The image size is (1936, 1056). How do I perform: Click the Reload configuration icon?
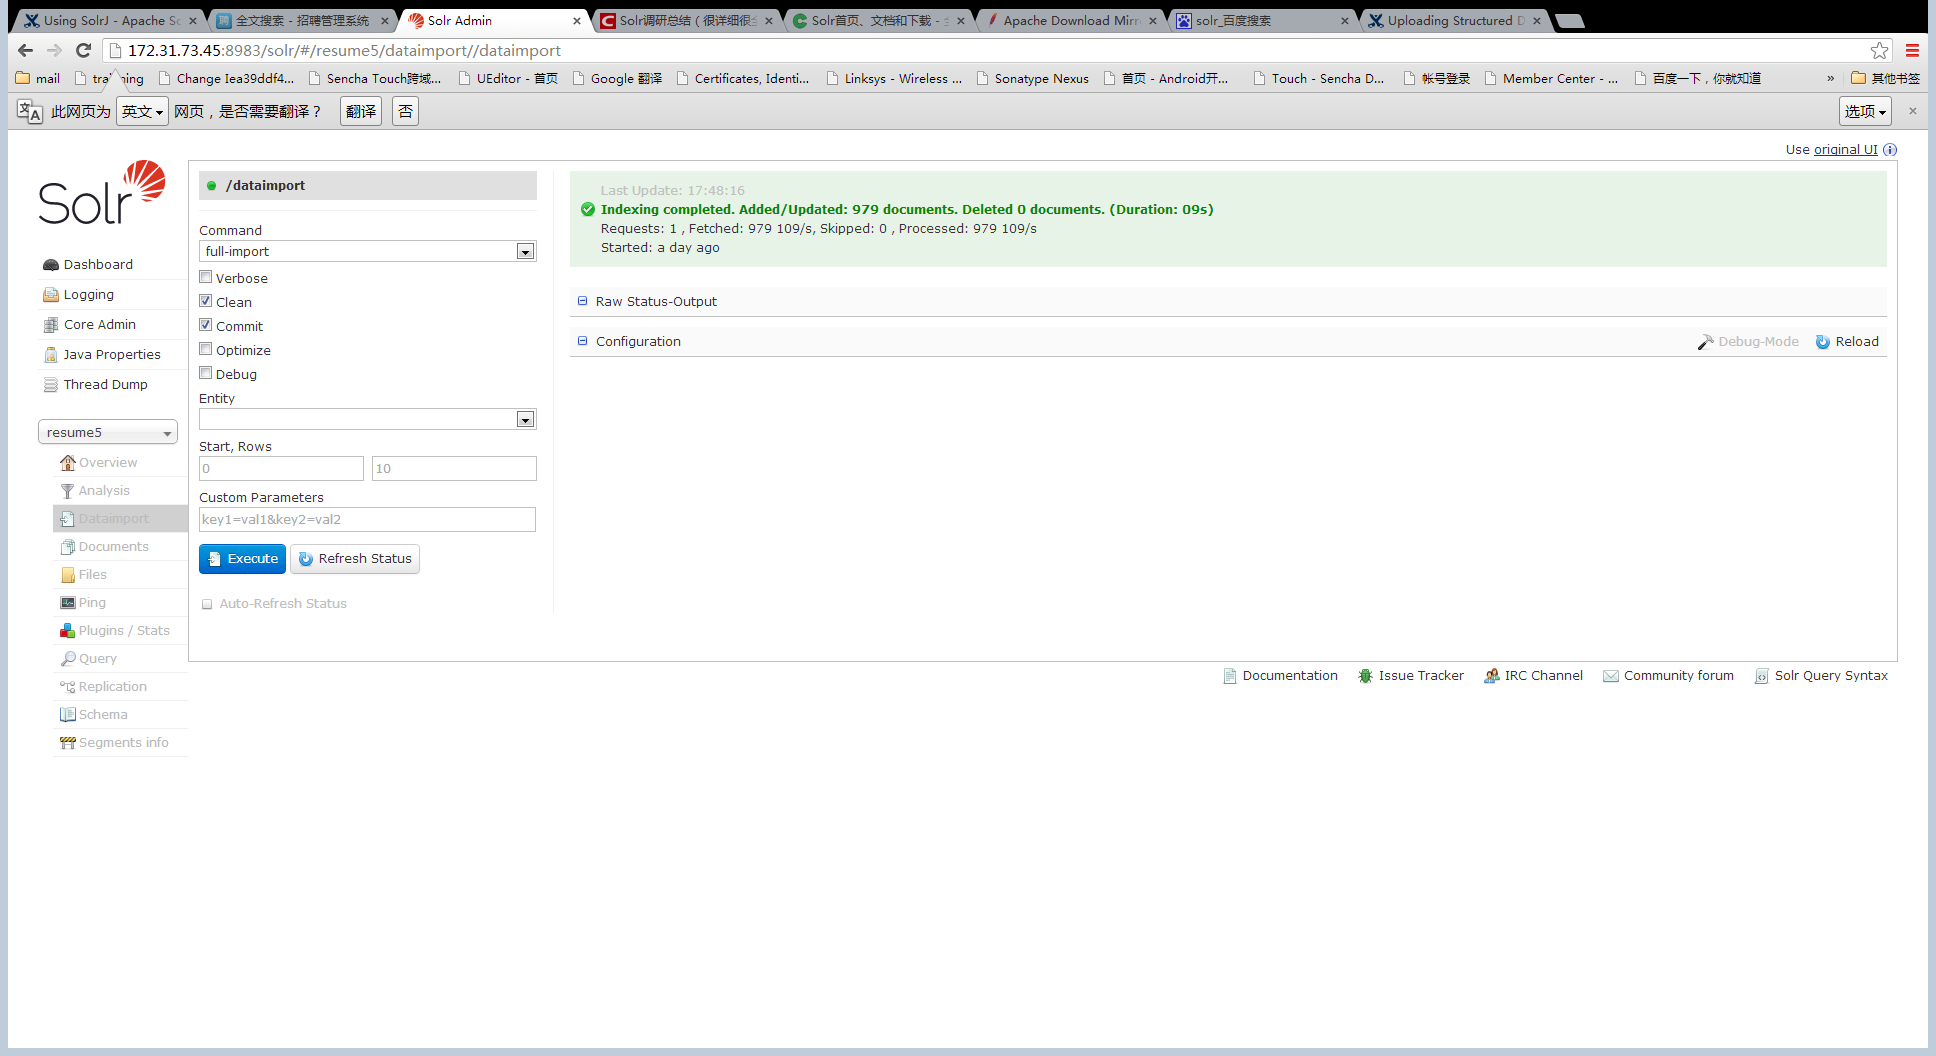coord(1823,342)
